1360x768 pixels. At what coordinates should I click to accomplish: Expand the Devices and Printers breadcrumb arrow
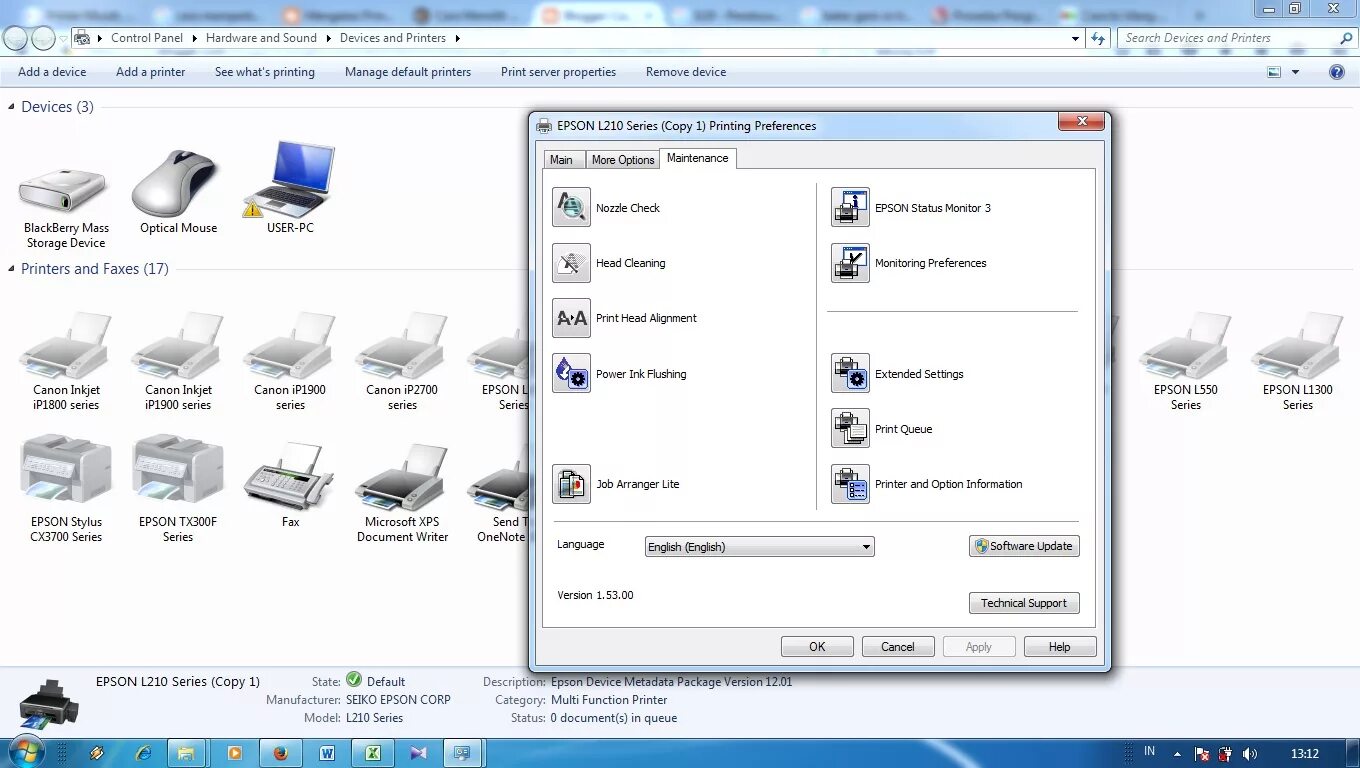[457, 38]
